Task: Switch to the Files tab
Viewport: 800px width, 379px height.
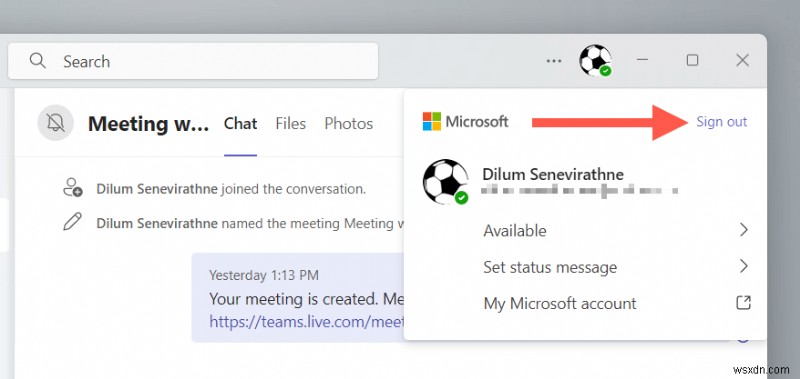Action: [290, 123]
